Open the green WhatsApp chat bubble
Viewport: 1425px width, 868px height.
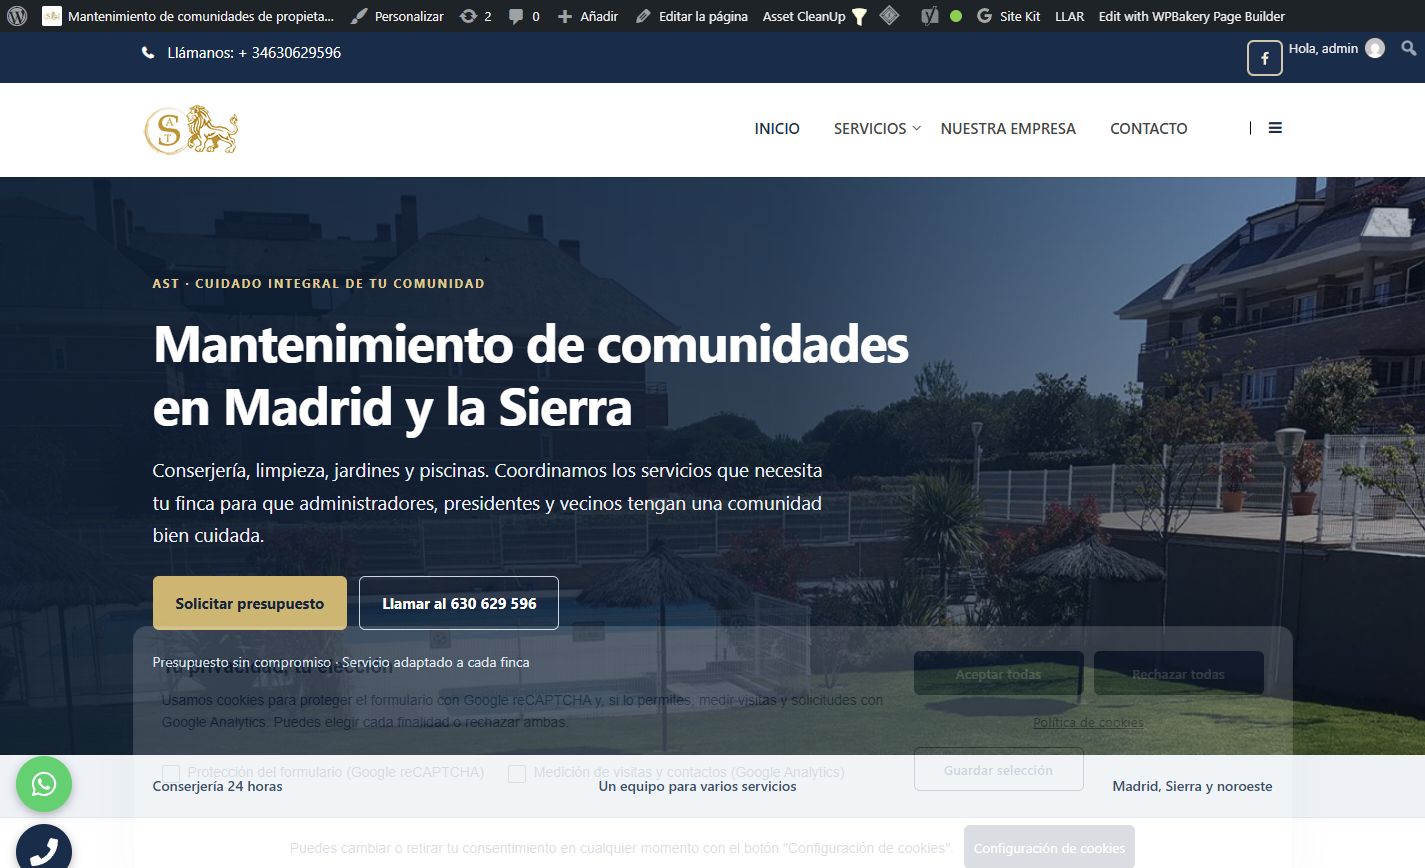pyautogui.click(x=44, y=784)
